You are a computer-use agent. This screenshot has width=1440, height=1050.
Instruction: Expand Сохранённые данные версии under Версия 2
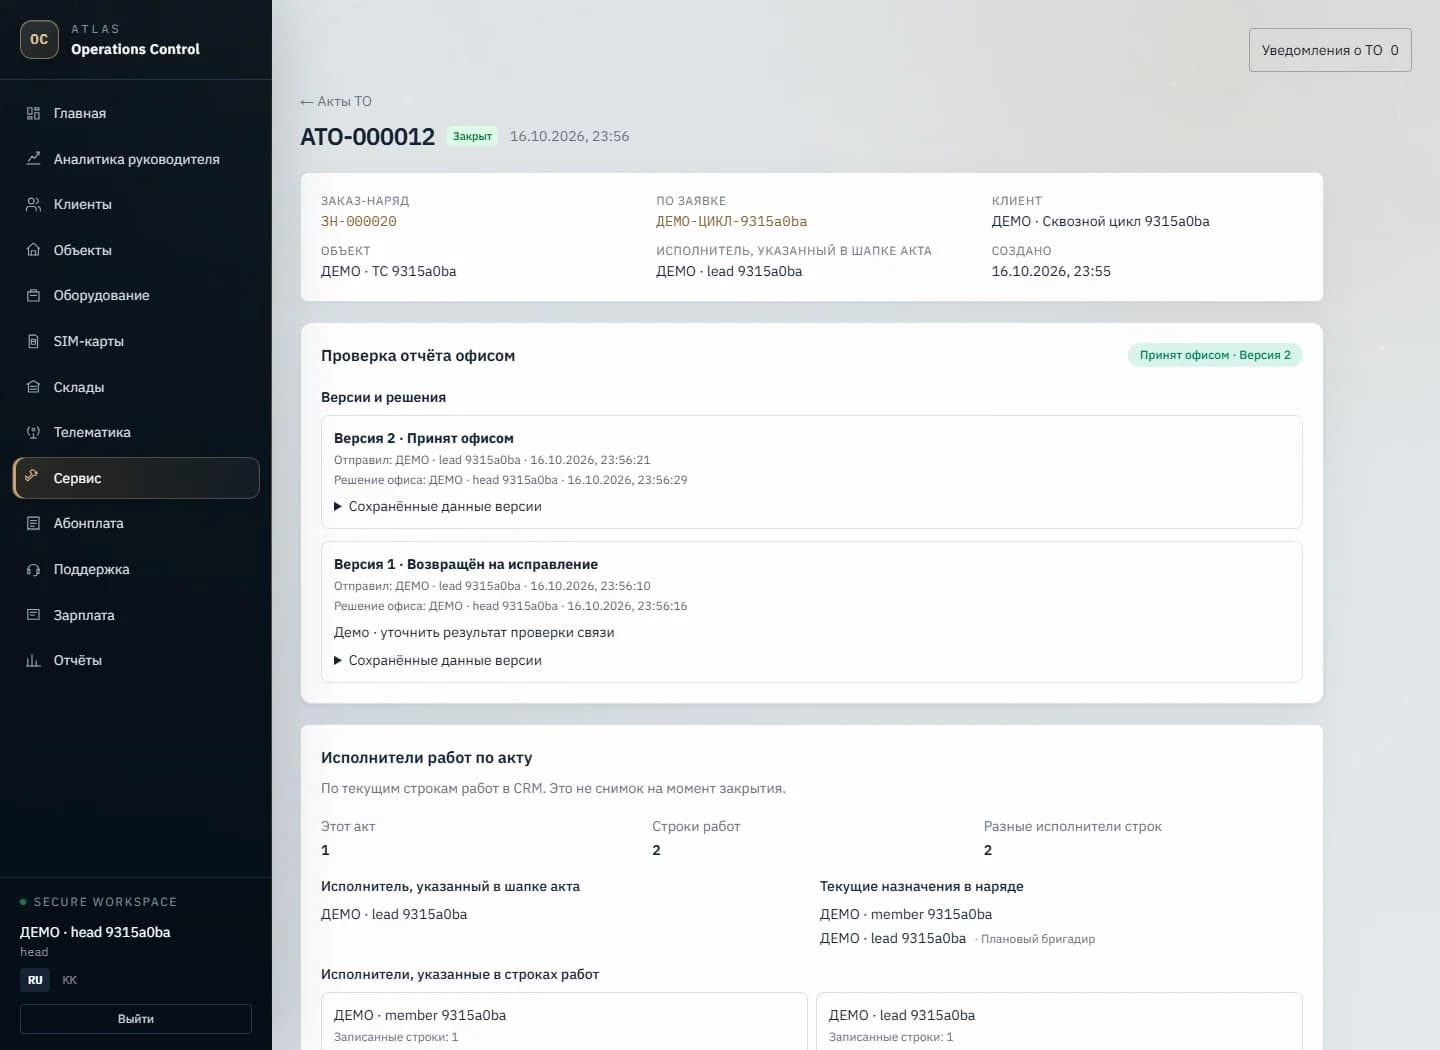coord(438,506)
